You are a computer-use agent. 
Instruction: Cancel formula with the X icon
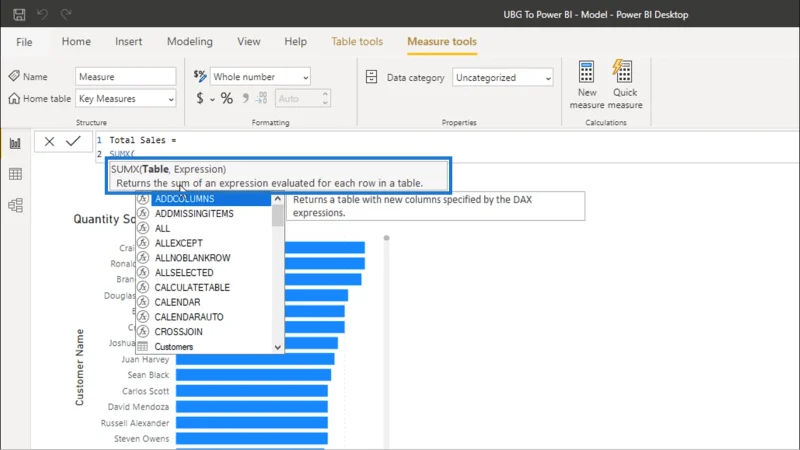point(49,141)
